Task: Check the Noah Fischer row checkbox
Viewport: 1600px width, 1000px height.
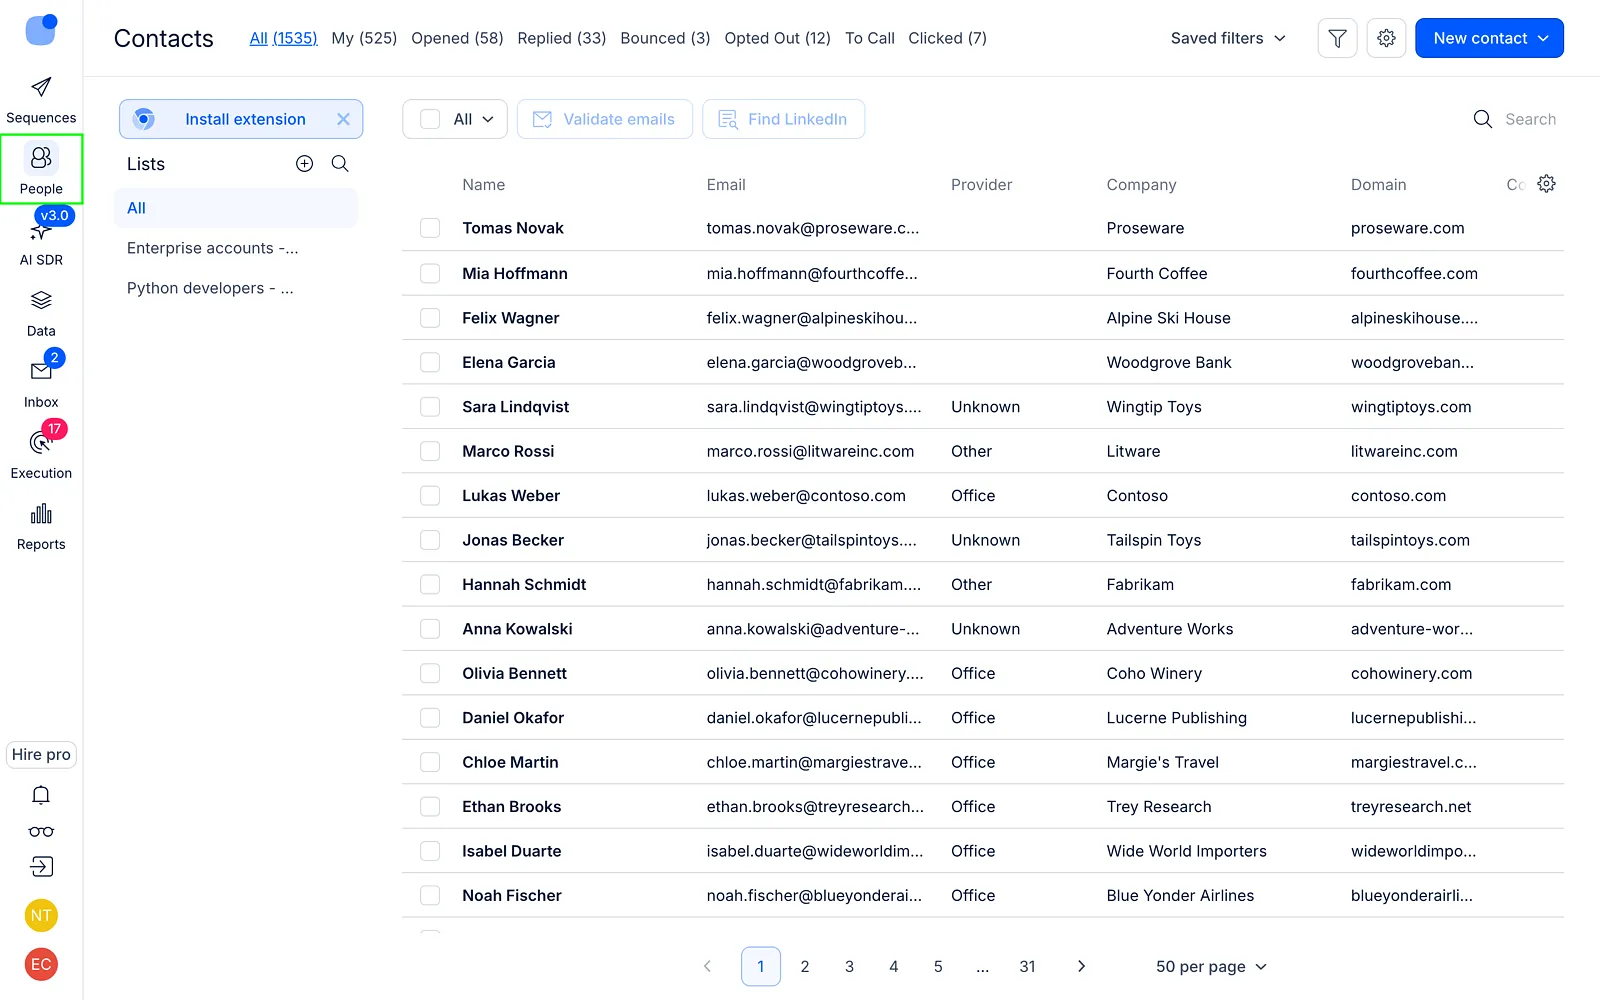Action: tap(430, 896)
